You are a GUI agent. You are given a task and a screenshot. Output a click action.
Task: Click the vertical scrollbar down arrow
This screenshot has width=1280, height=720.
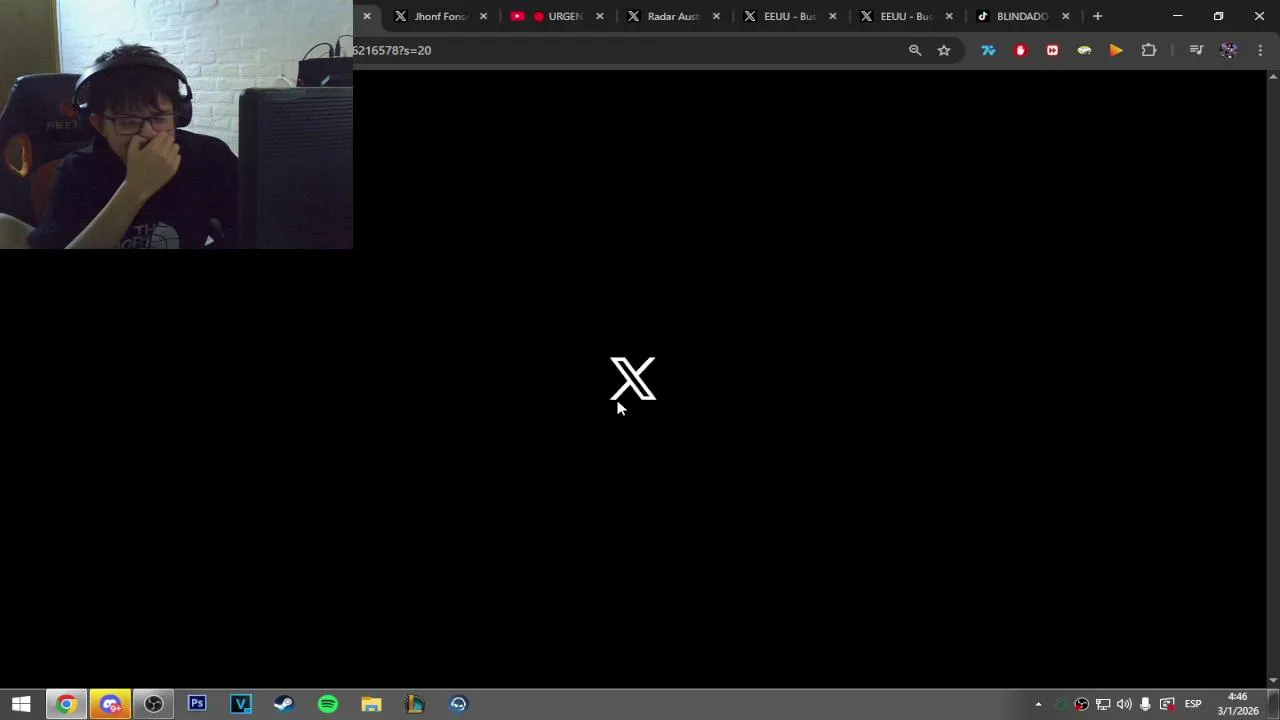pos(1273,681)
